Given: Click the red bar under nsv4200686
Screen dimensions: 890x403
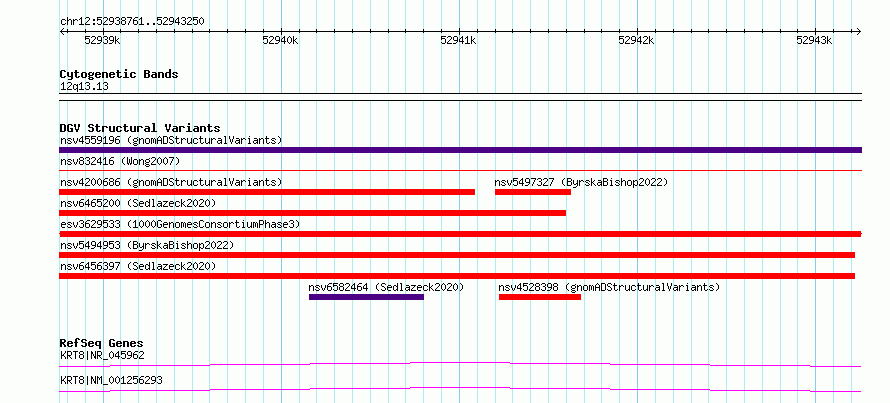Looking at the screenshot, I should 267,192.
